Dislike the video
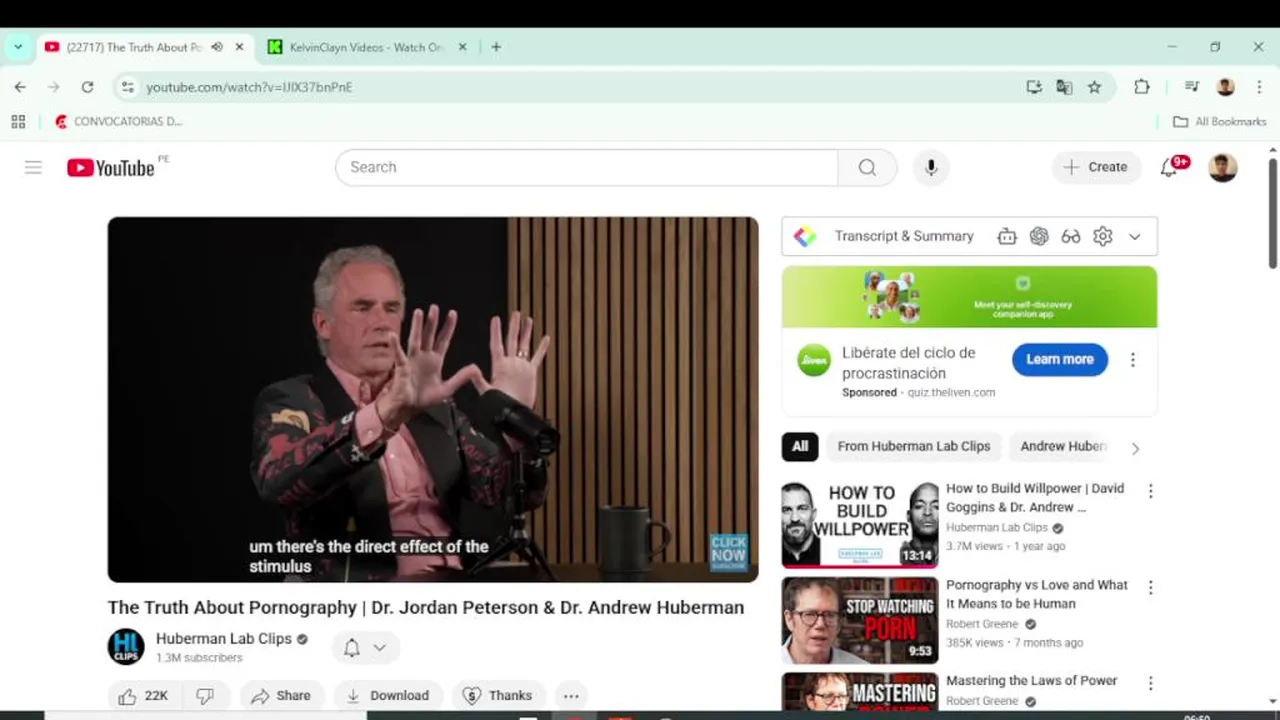The height and width of the screenshot is (720, 1280). pos(206,696)
